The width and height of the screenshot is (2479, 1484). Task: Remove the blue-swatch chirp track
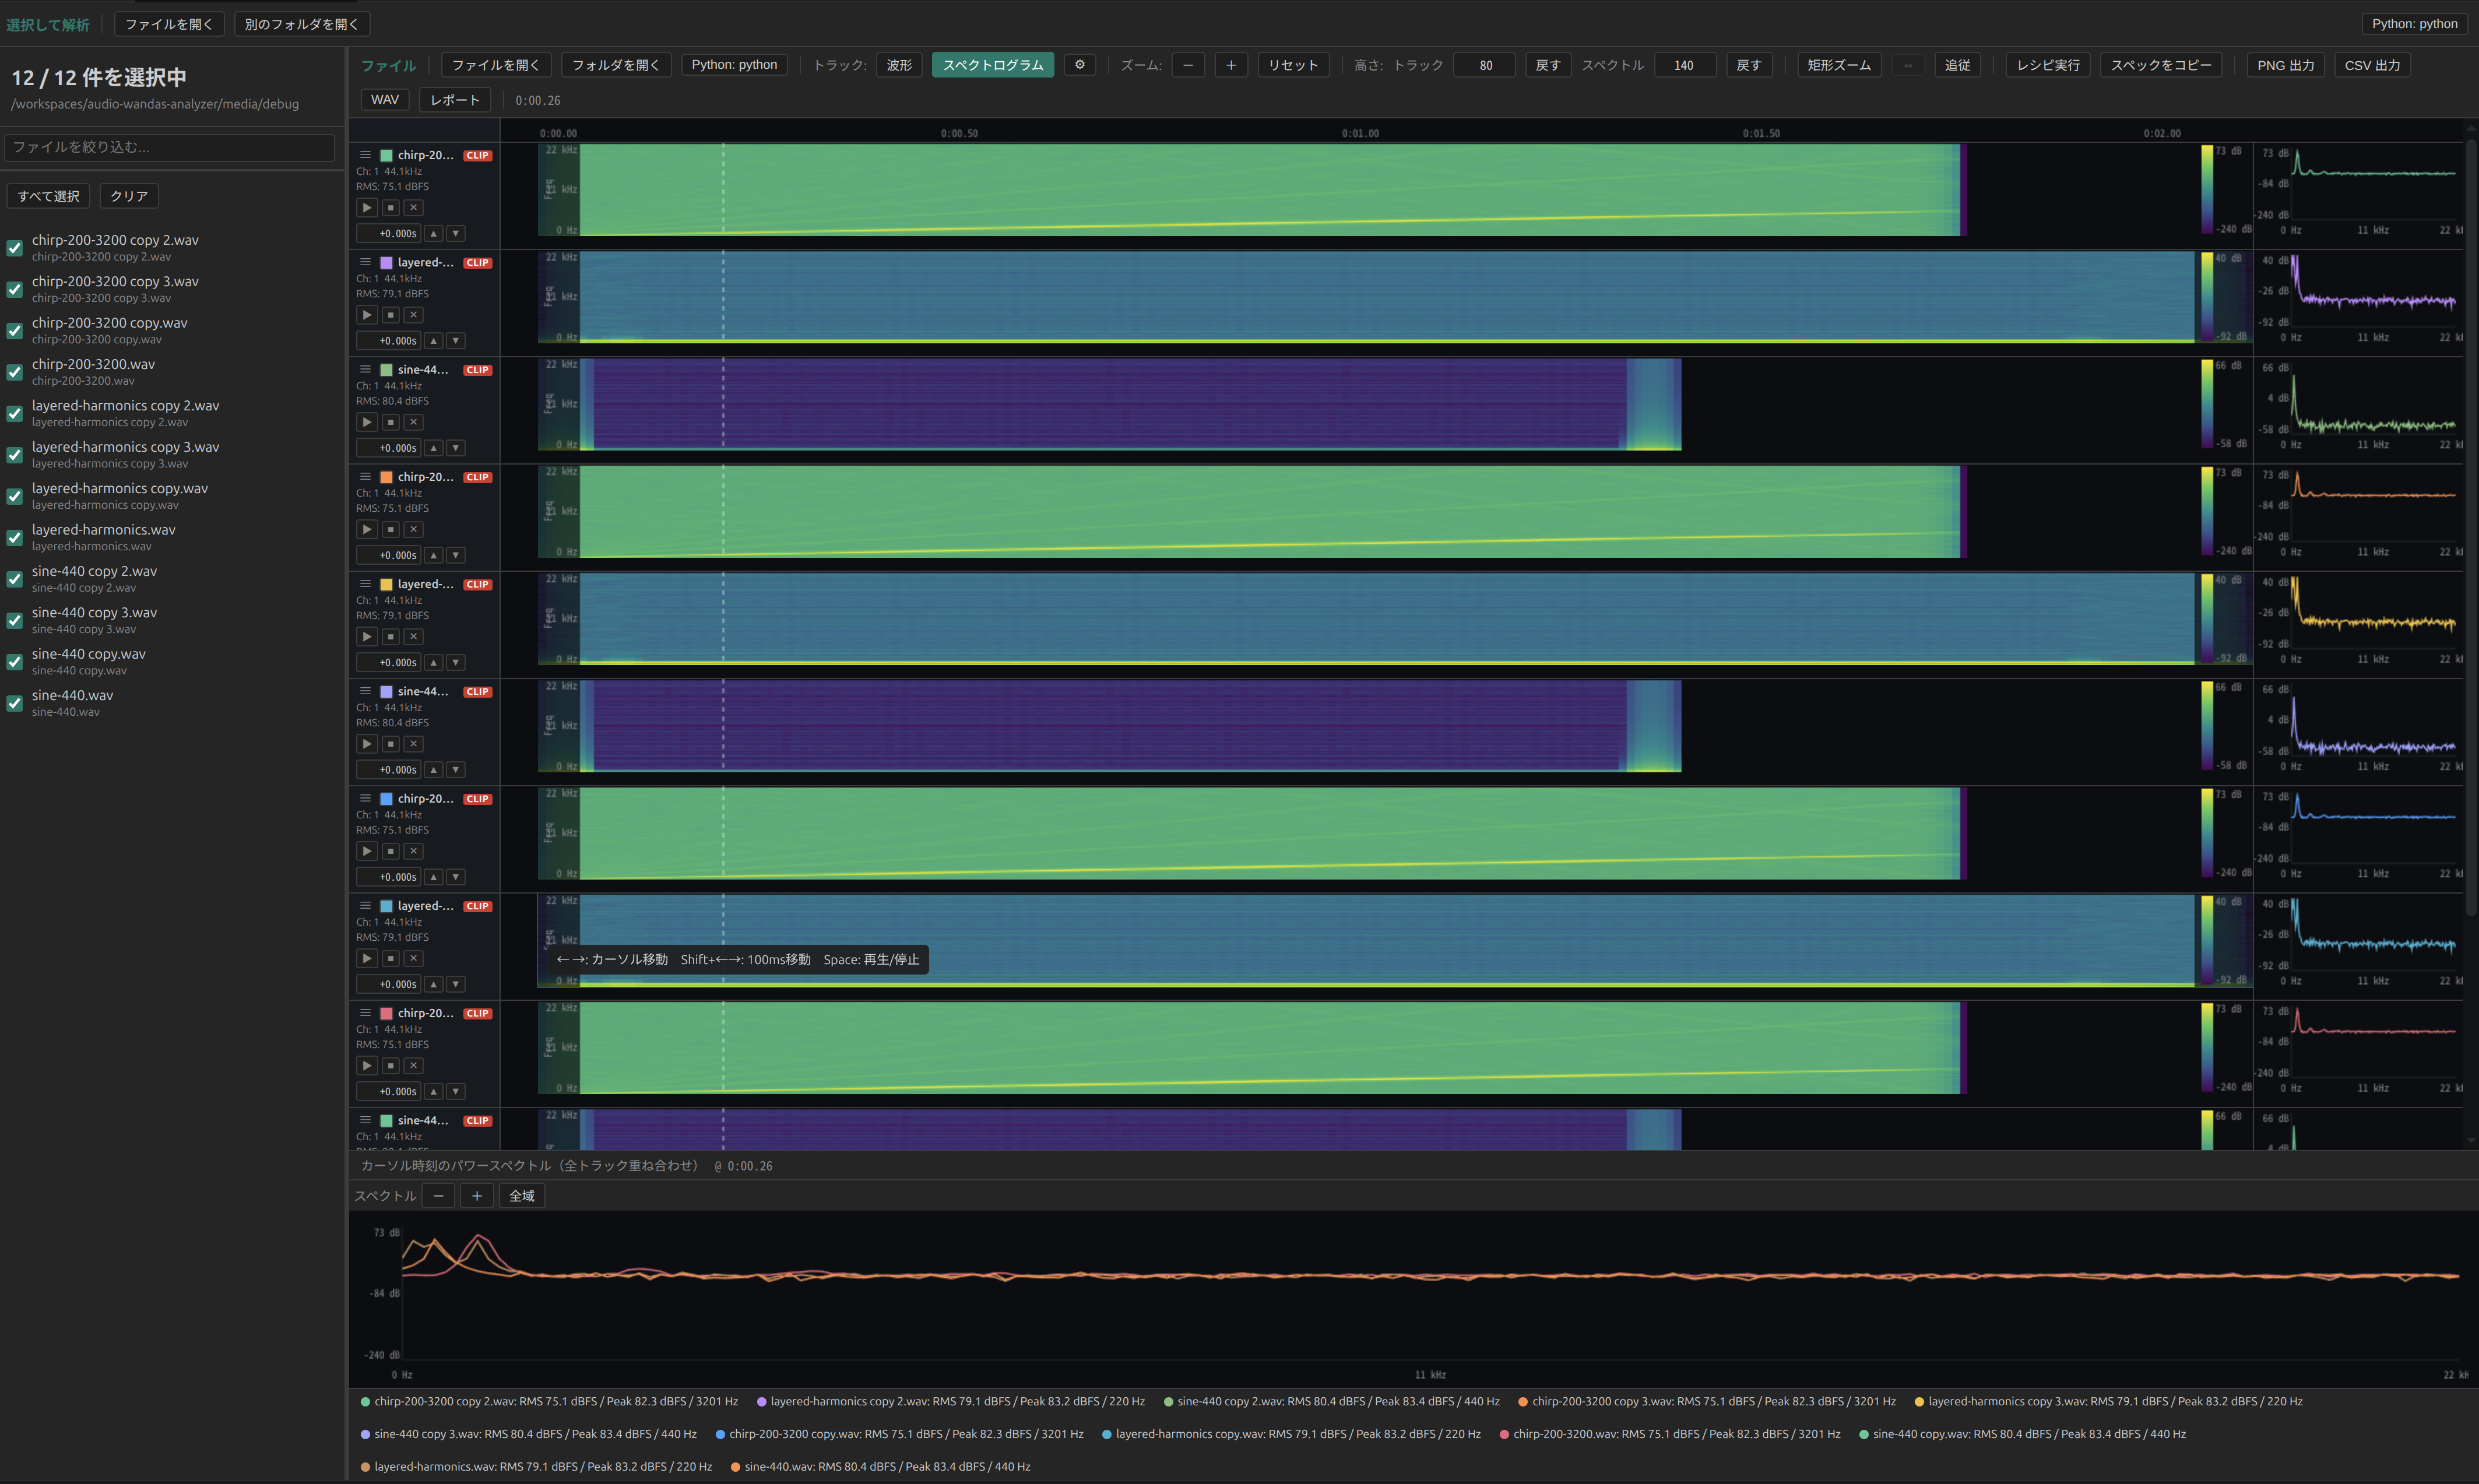pyautogui.click(x=413, y=851)
